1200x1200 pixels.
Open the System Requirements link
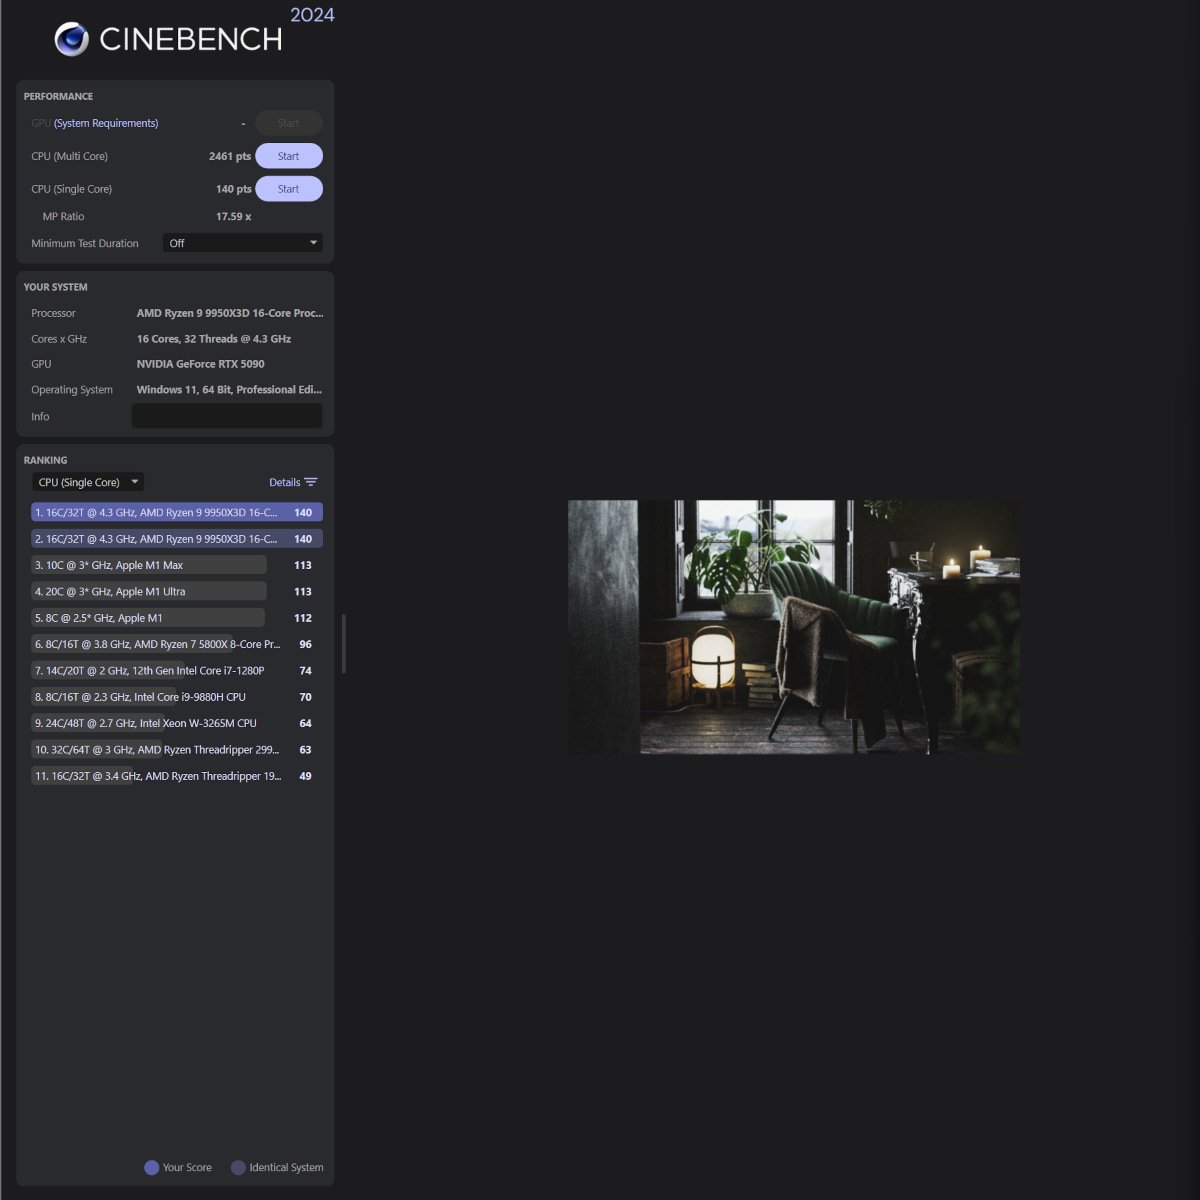click(106, 123)
